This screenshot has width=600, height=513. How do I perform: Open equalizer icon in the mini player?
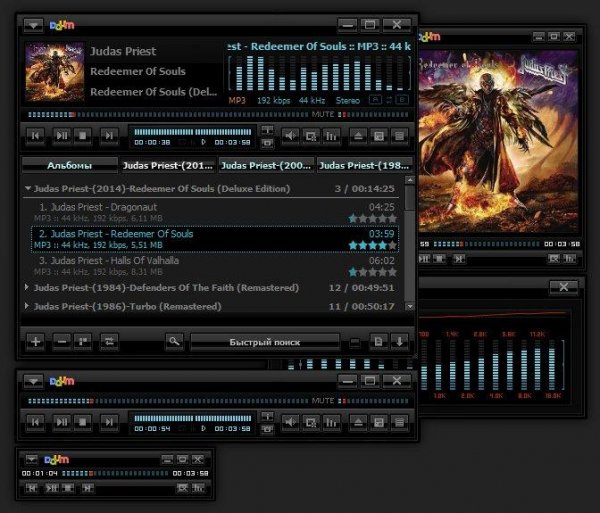click(198, 488)
